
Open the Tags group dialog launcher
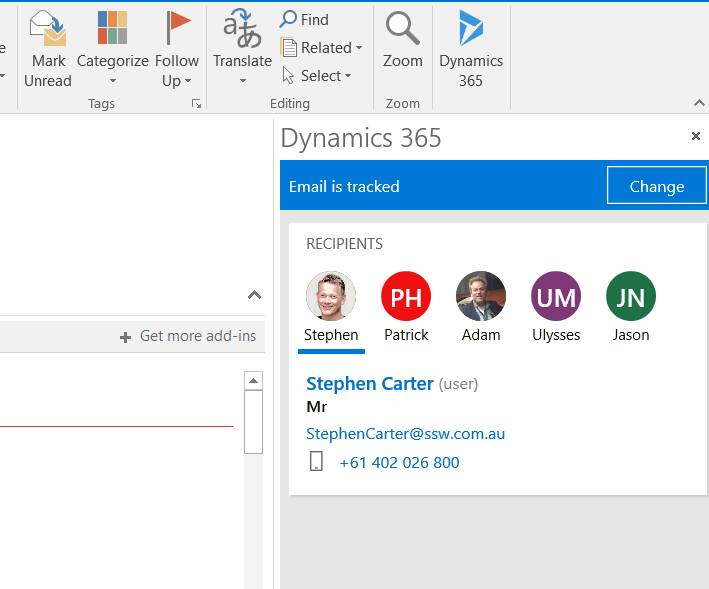pyautogui.click(x=196, y=103)
